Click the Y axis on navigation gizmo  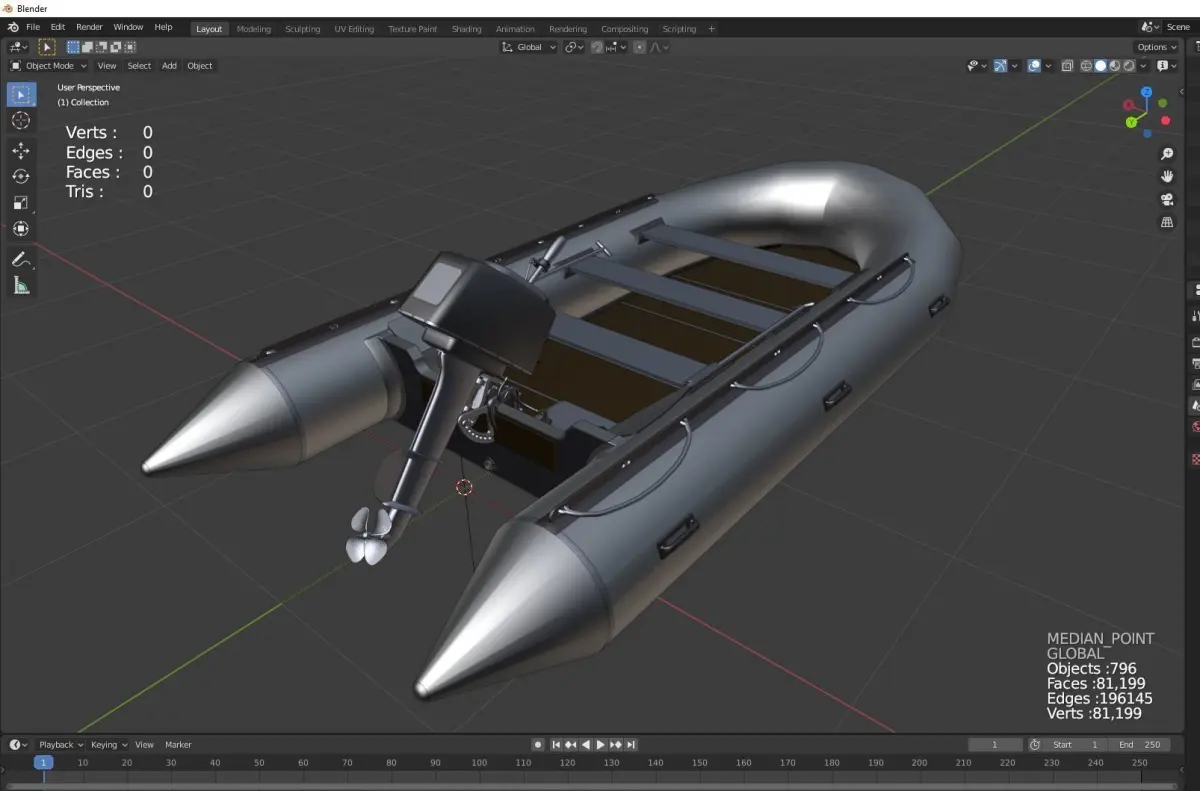1131,122
